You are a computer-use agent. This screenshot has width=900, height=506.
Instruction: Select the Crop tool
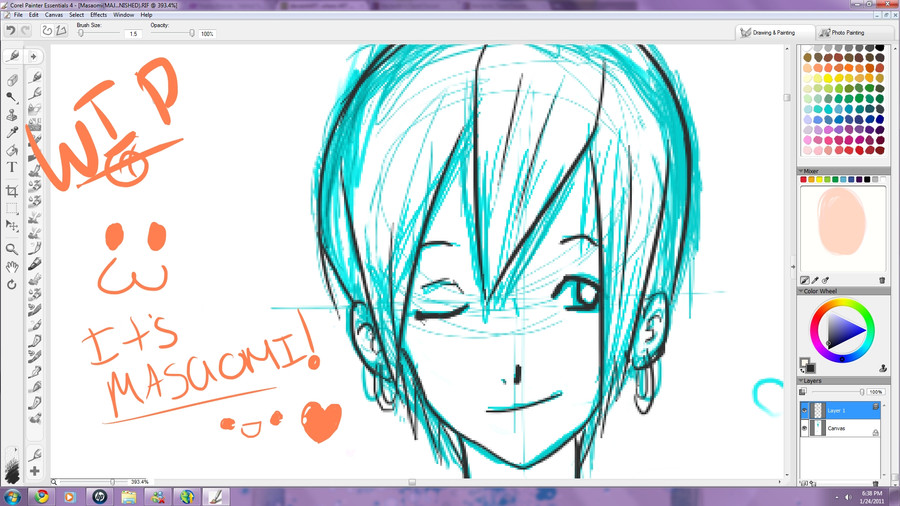tap(12, 191)
